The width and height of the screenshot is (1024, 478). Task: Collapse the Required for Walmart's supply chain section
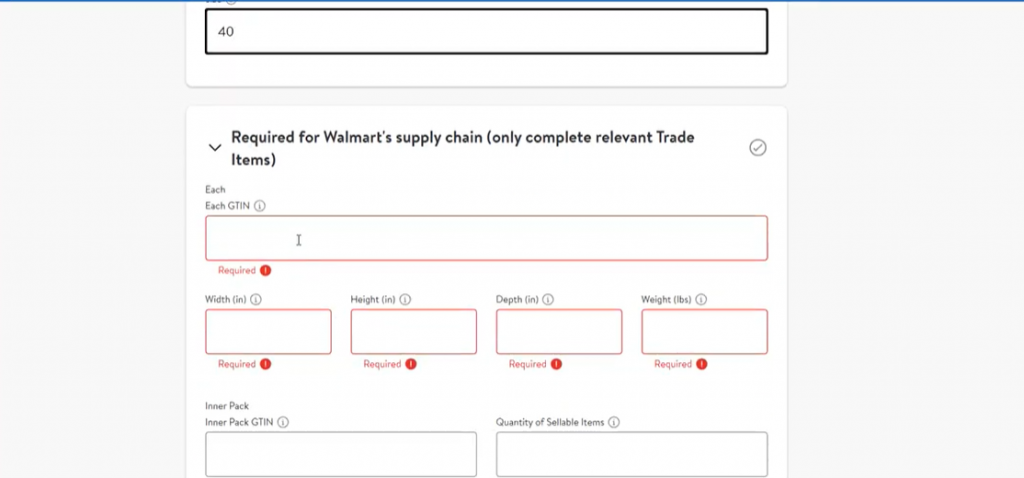[x=214, y=148]
